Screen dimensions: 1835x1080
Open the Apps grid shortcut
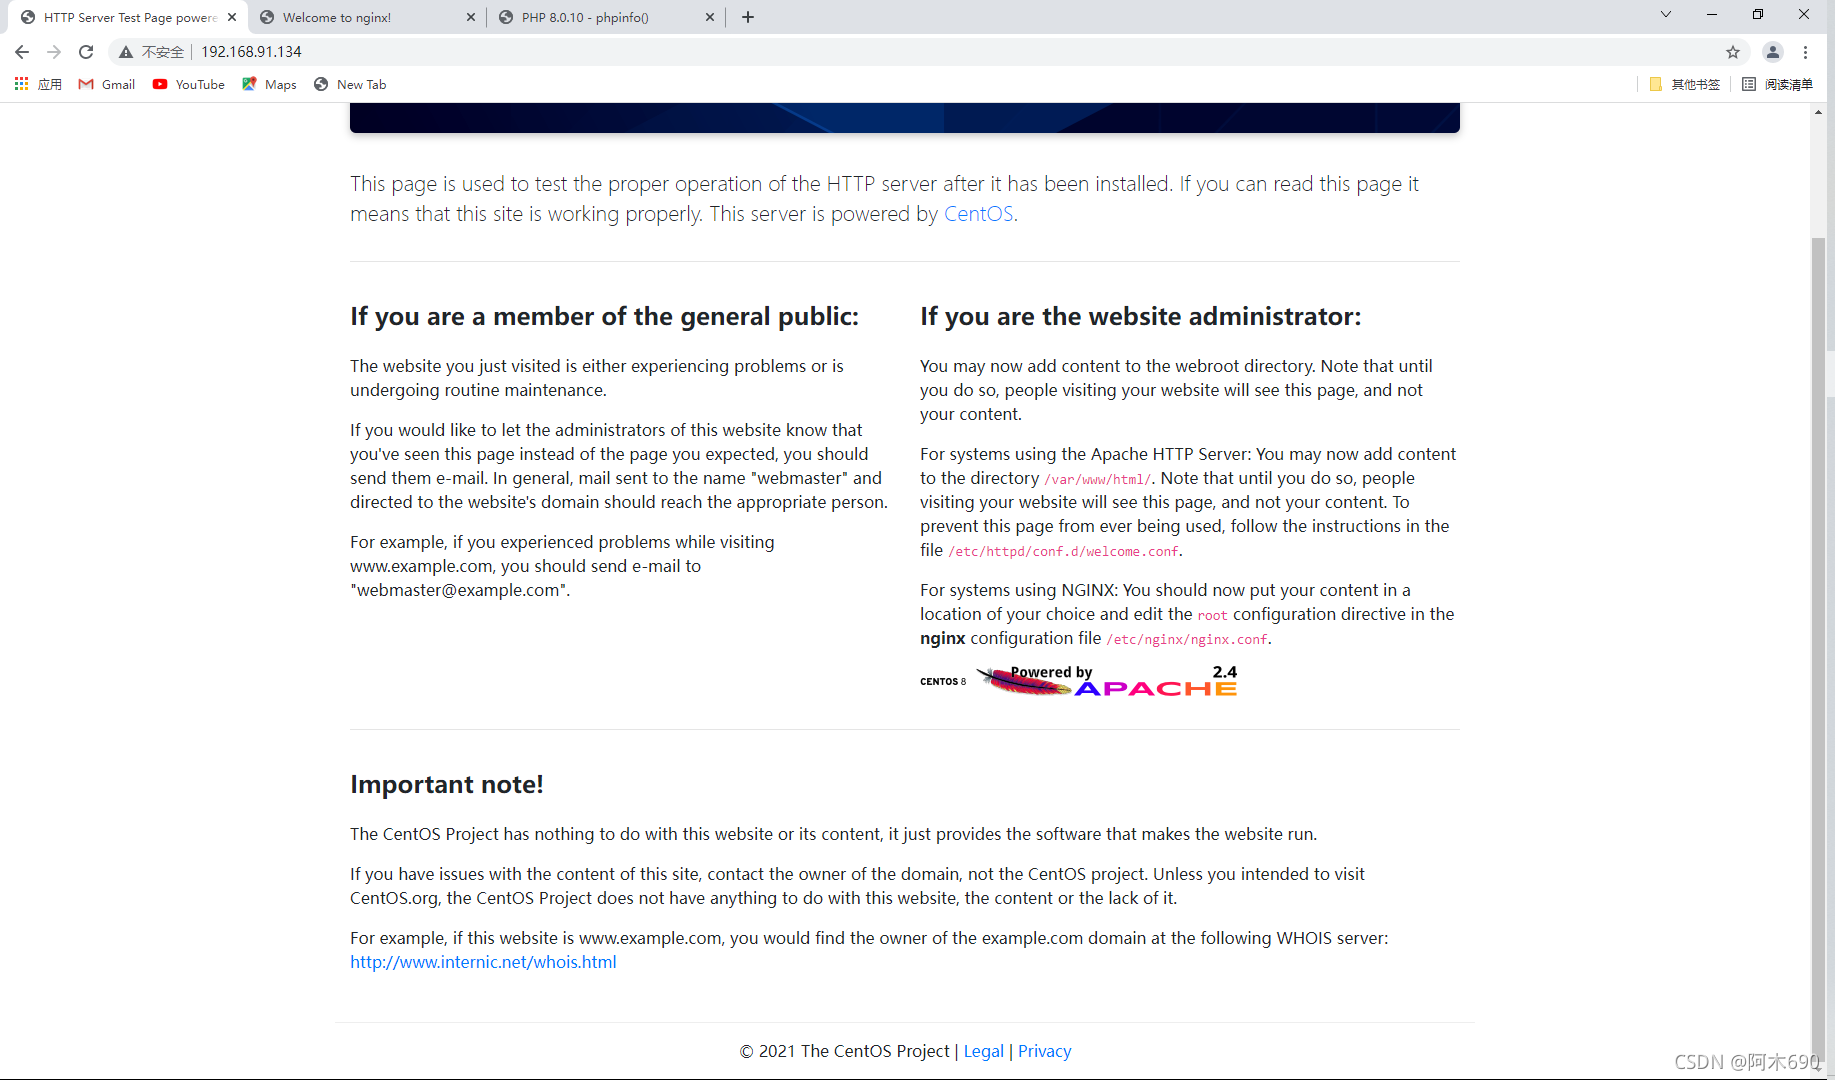[38, 84]
